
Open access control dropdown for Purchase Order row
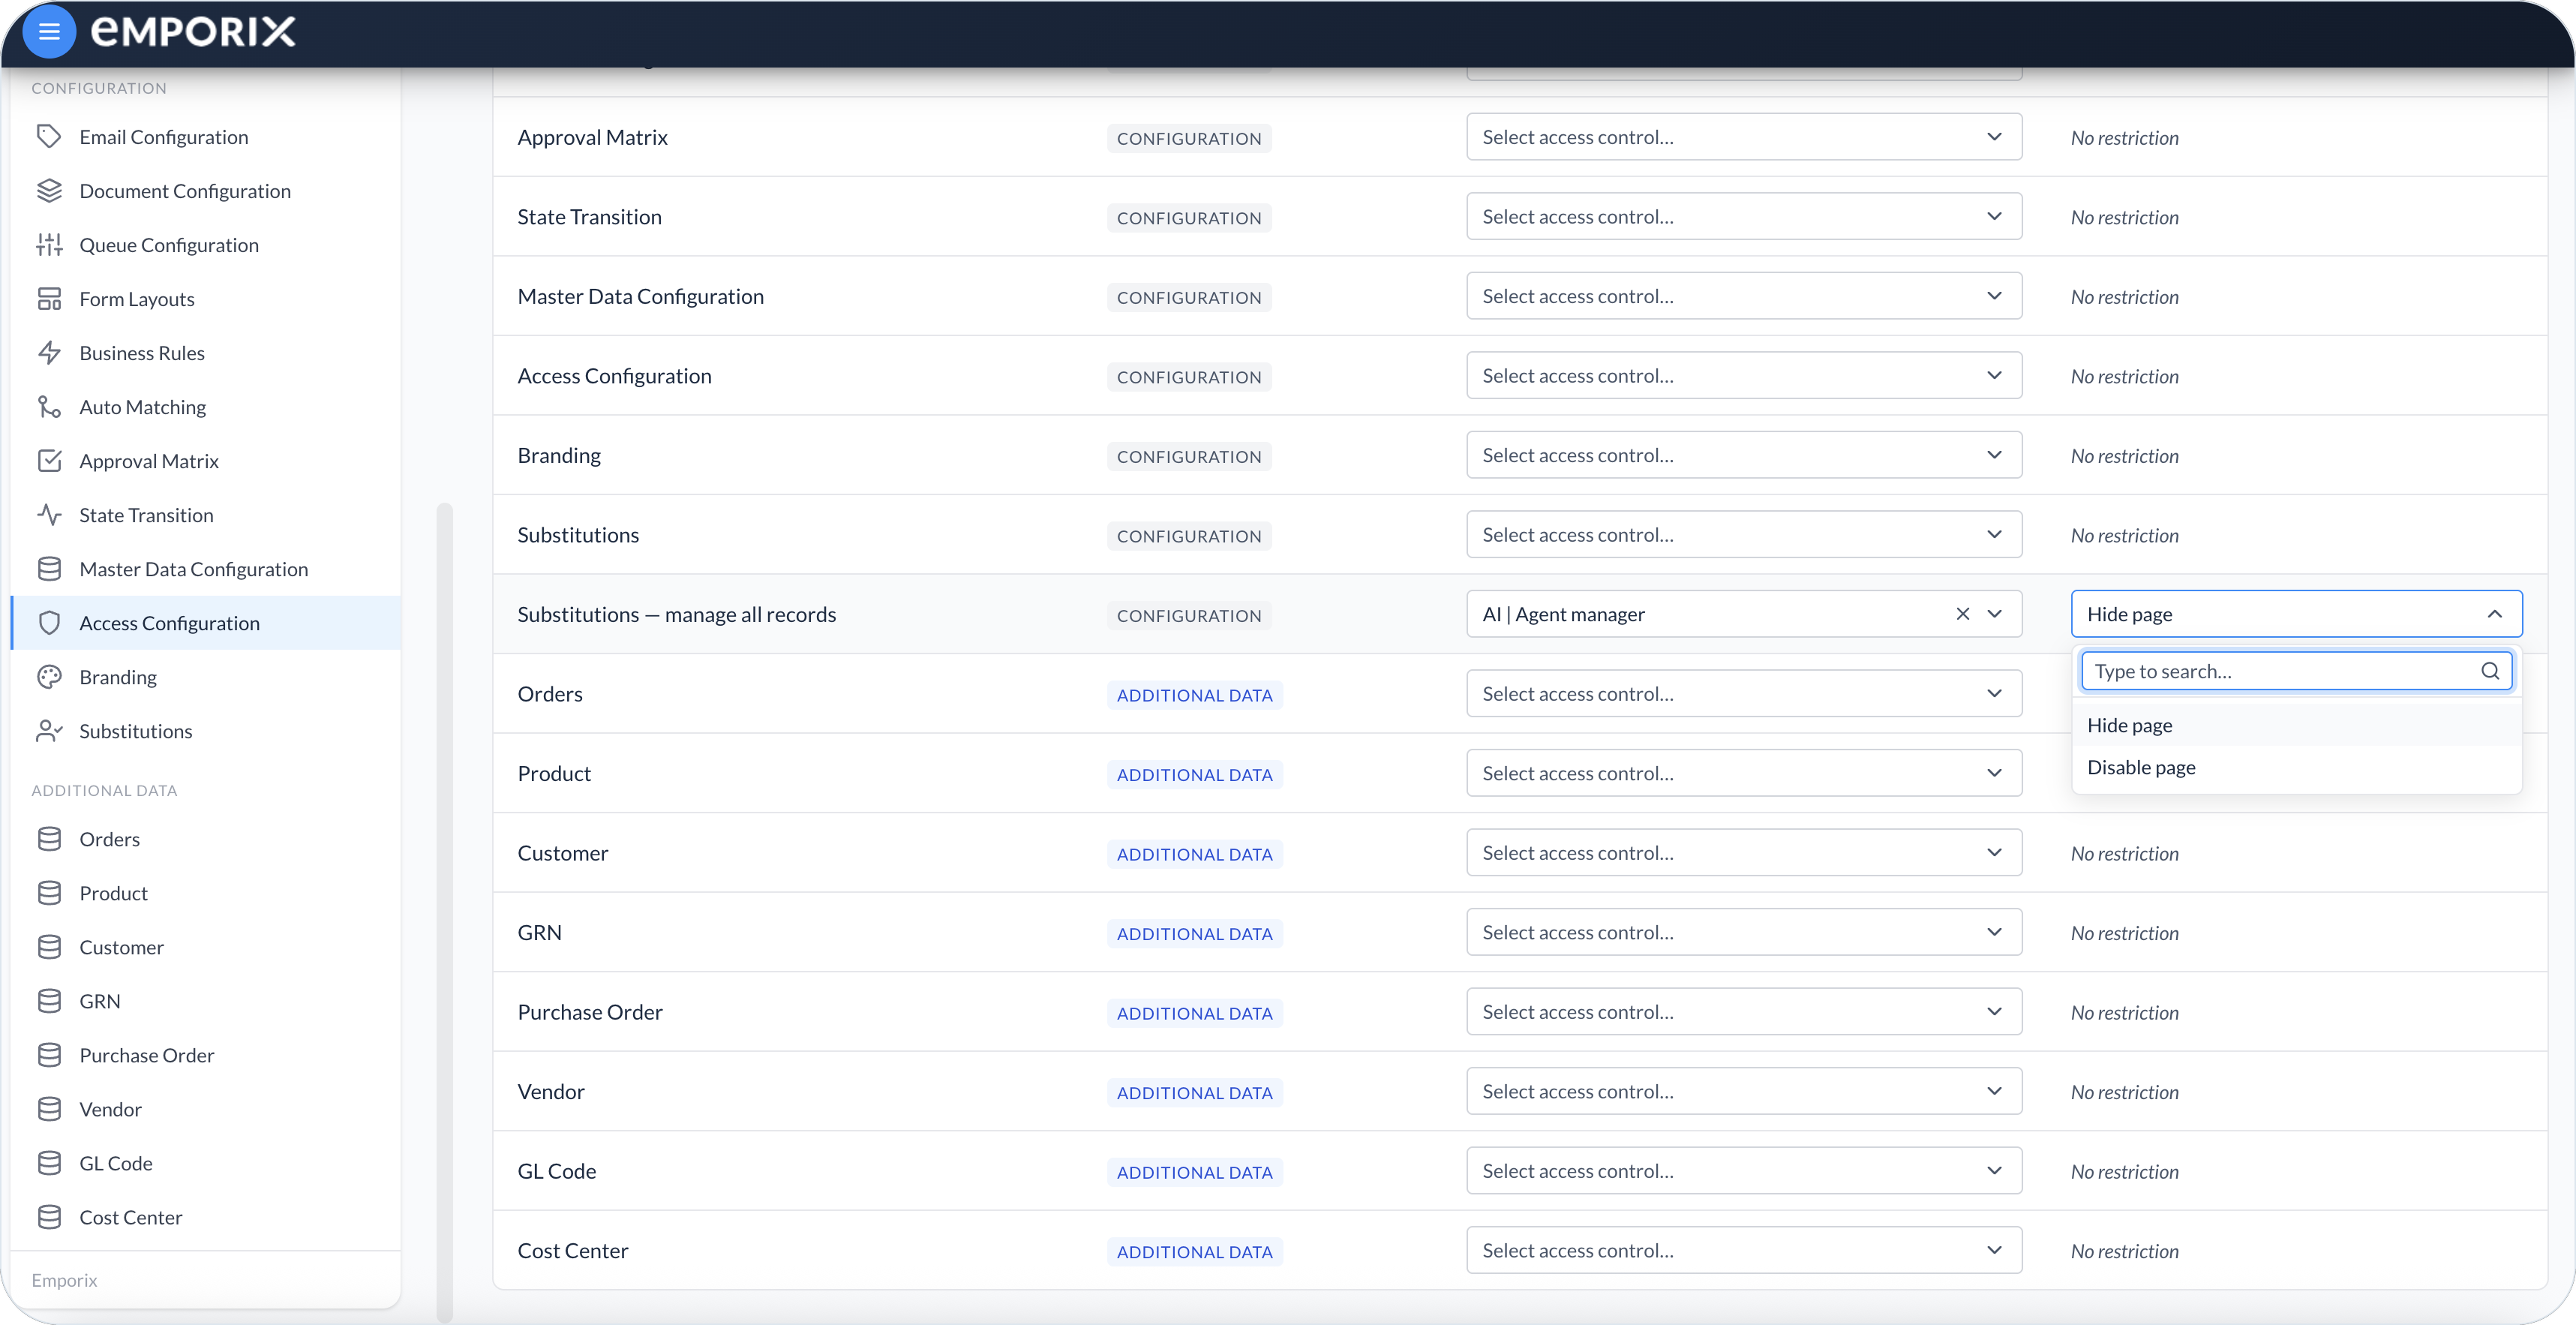pyautogui.click(x=1744, y=1011)
